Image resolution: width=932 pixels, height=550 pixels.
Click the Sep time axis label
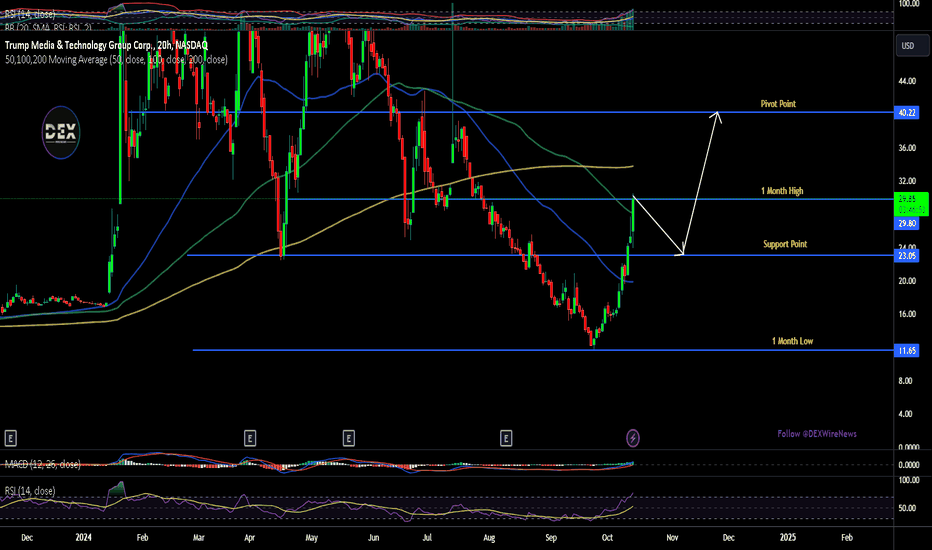[551, 538]
